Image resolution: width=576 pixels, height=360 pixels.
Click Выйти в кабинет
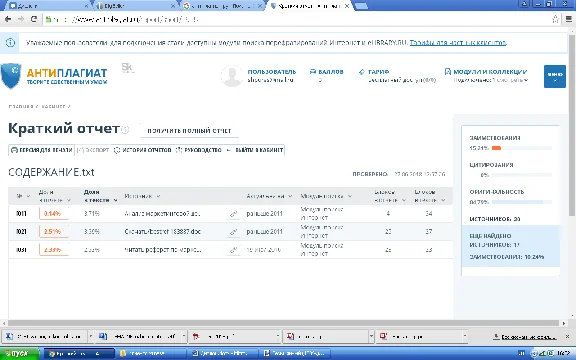(255, 150)
